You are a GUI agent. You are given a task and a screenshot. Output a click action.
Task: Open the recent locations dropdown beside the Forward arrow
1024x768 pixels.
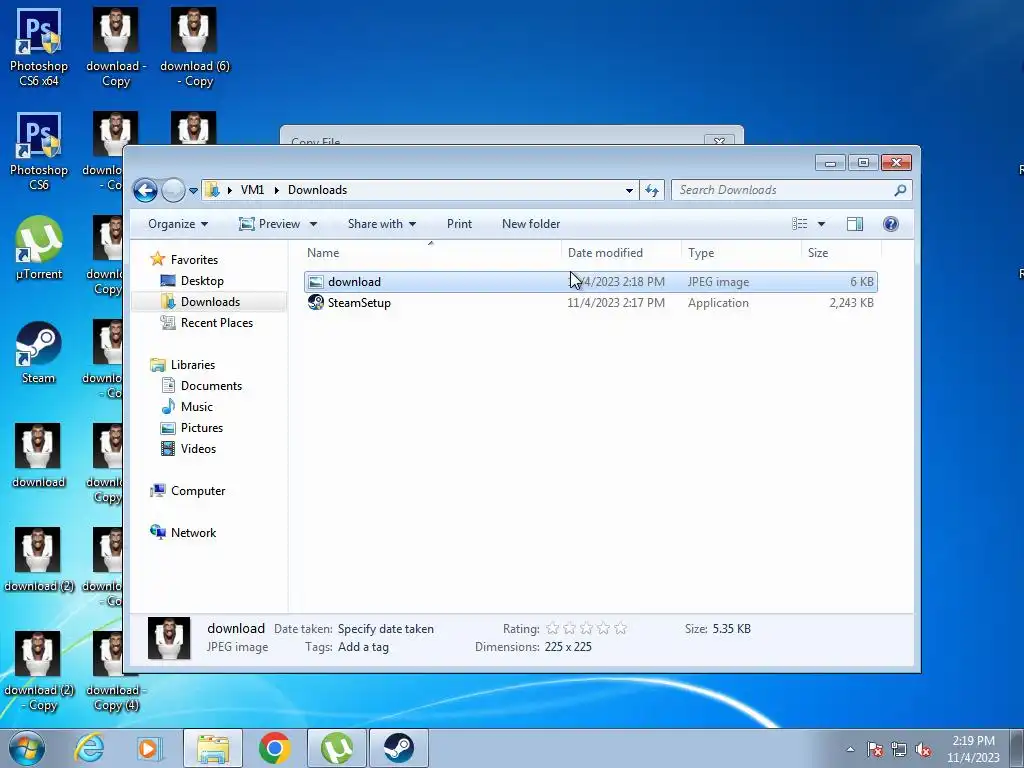pyautogui.click(x=193, y=191)
